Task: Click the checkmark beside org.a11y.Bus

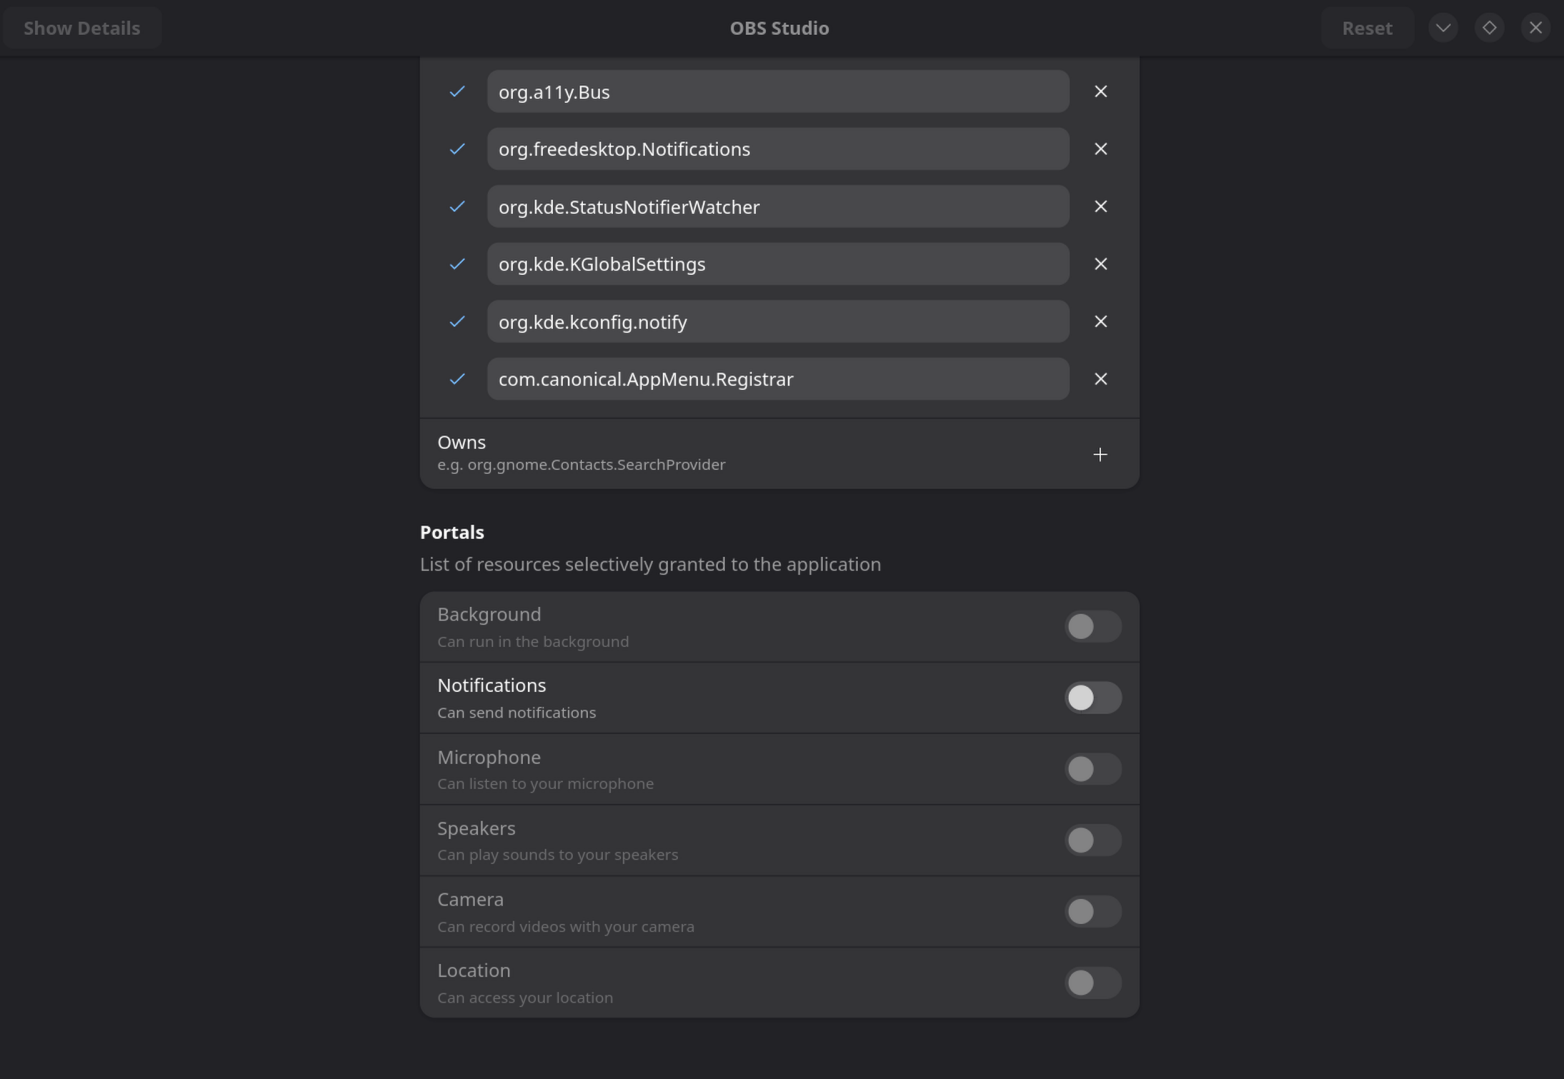Action: pos(457,92)
